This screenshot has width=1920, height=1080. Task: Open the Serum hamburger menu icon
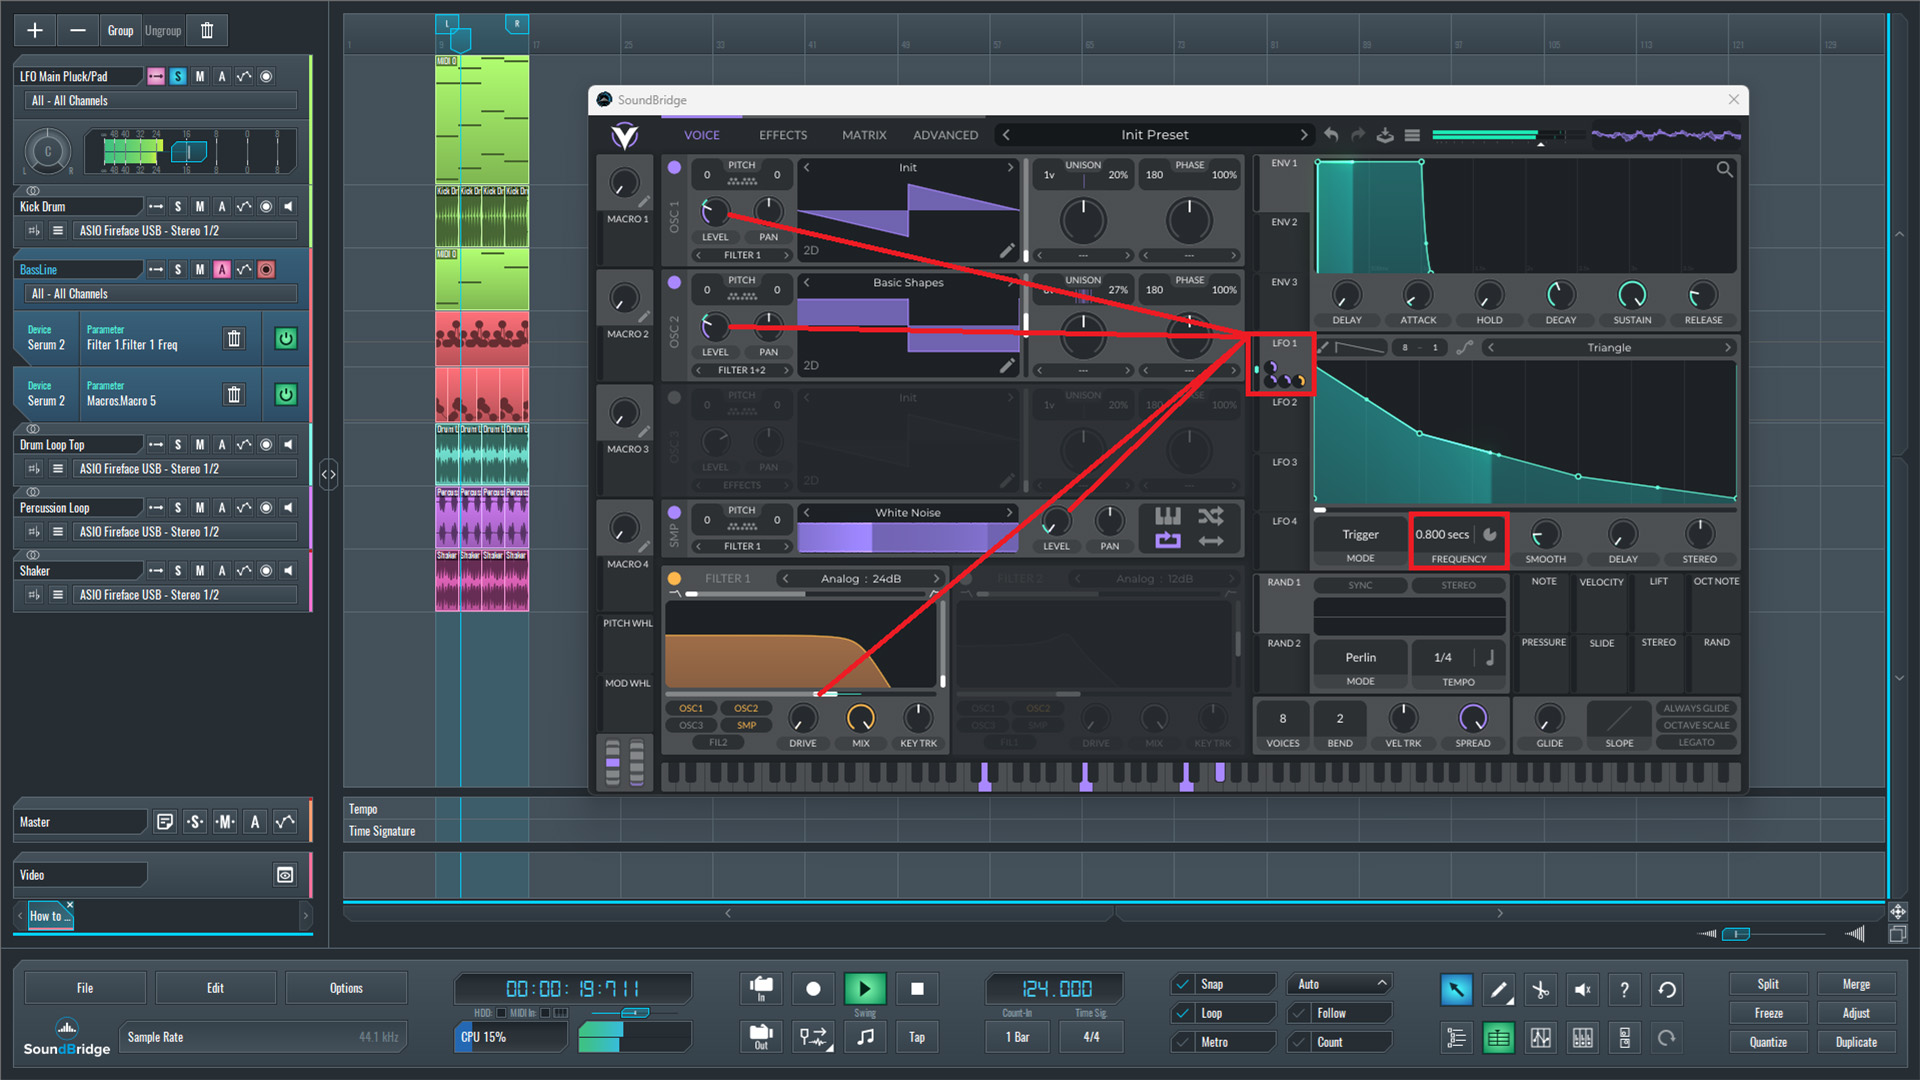1412,135
